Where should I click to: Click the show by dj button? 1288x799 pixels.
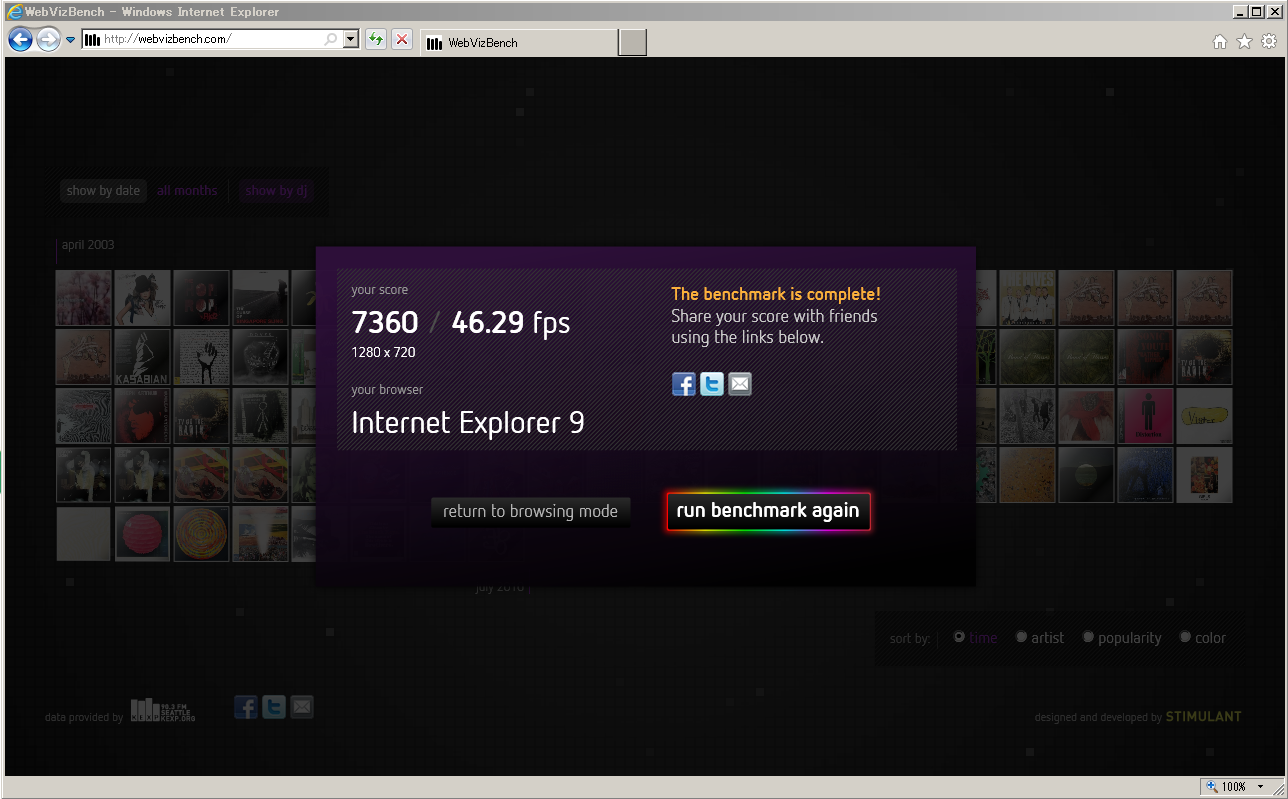pyautogui.click(x=276, y=190)
